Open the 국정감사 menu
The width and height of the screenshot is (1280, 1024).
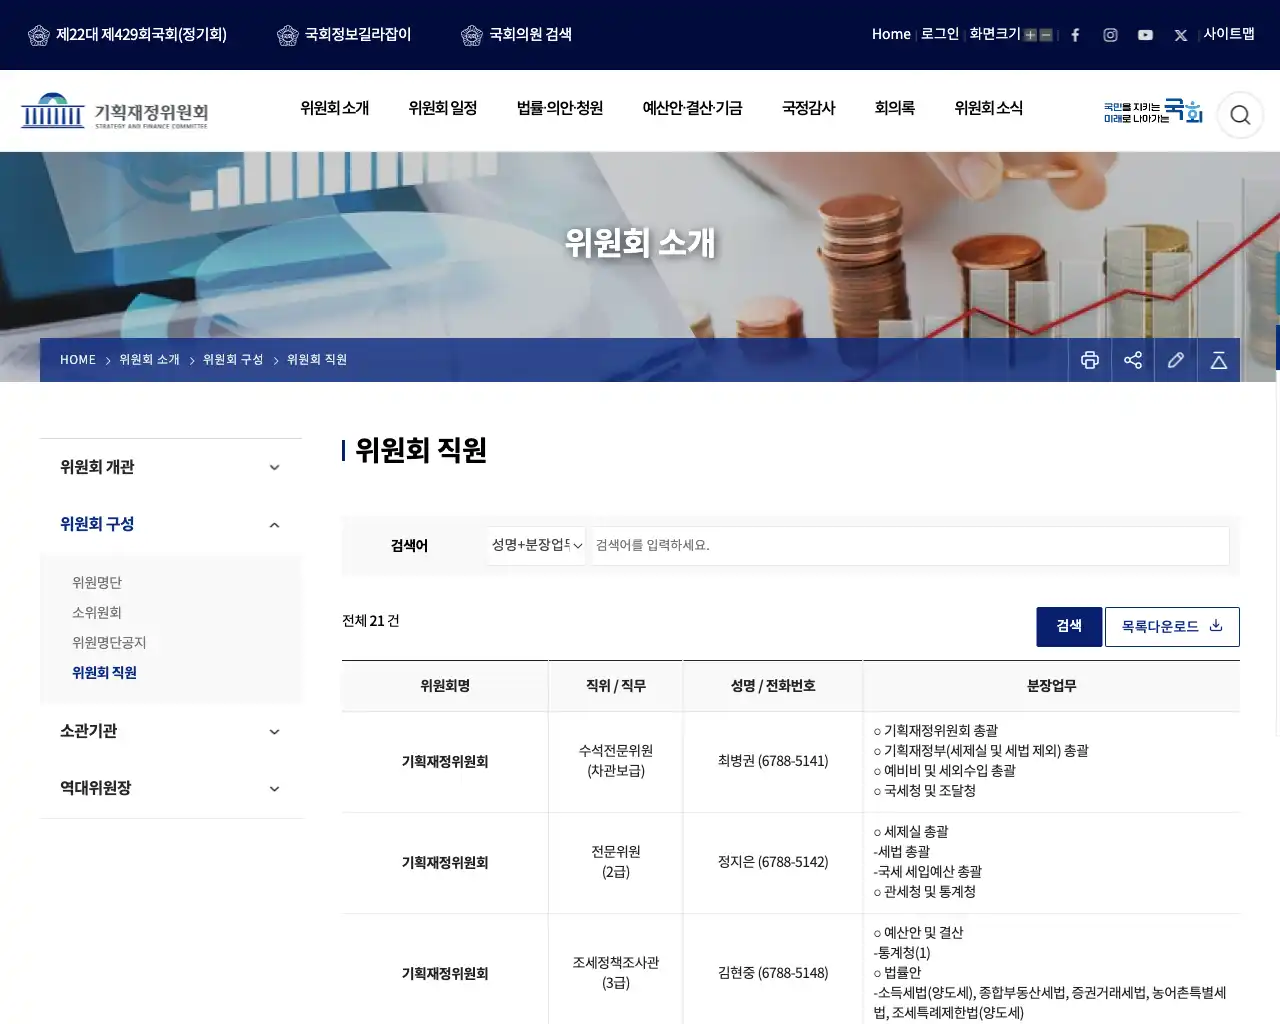coord(808,108)
